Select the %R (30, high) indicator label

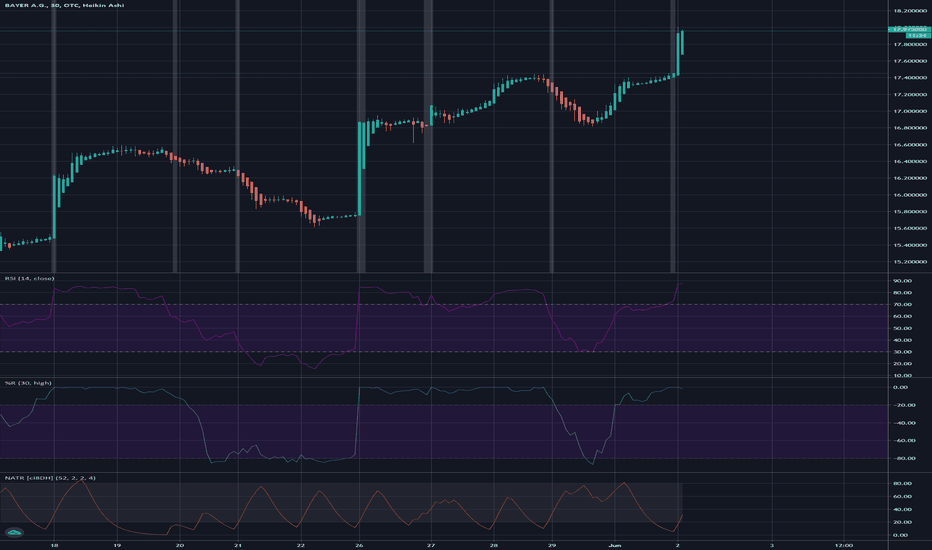[x=28, y=383]
